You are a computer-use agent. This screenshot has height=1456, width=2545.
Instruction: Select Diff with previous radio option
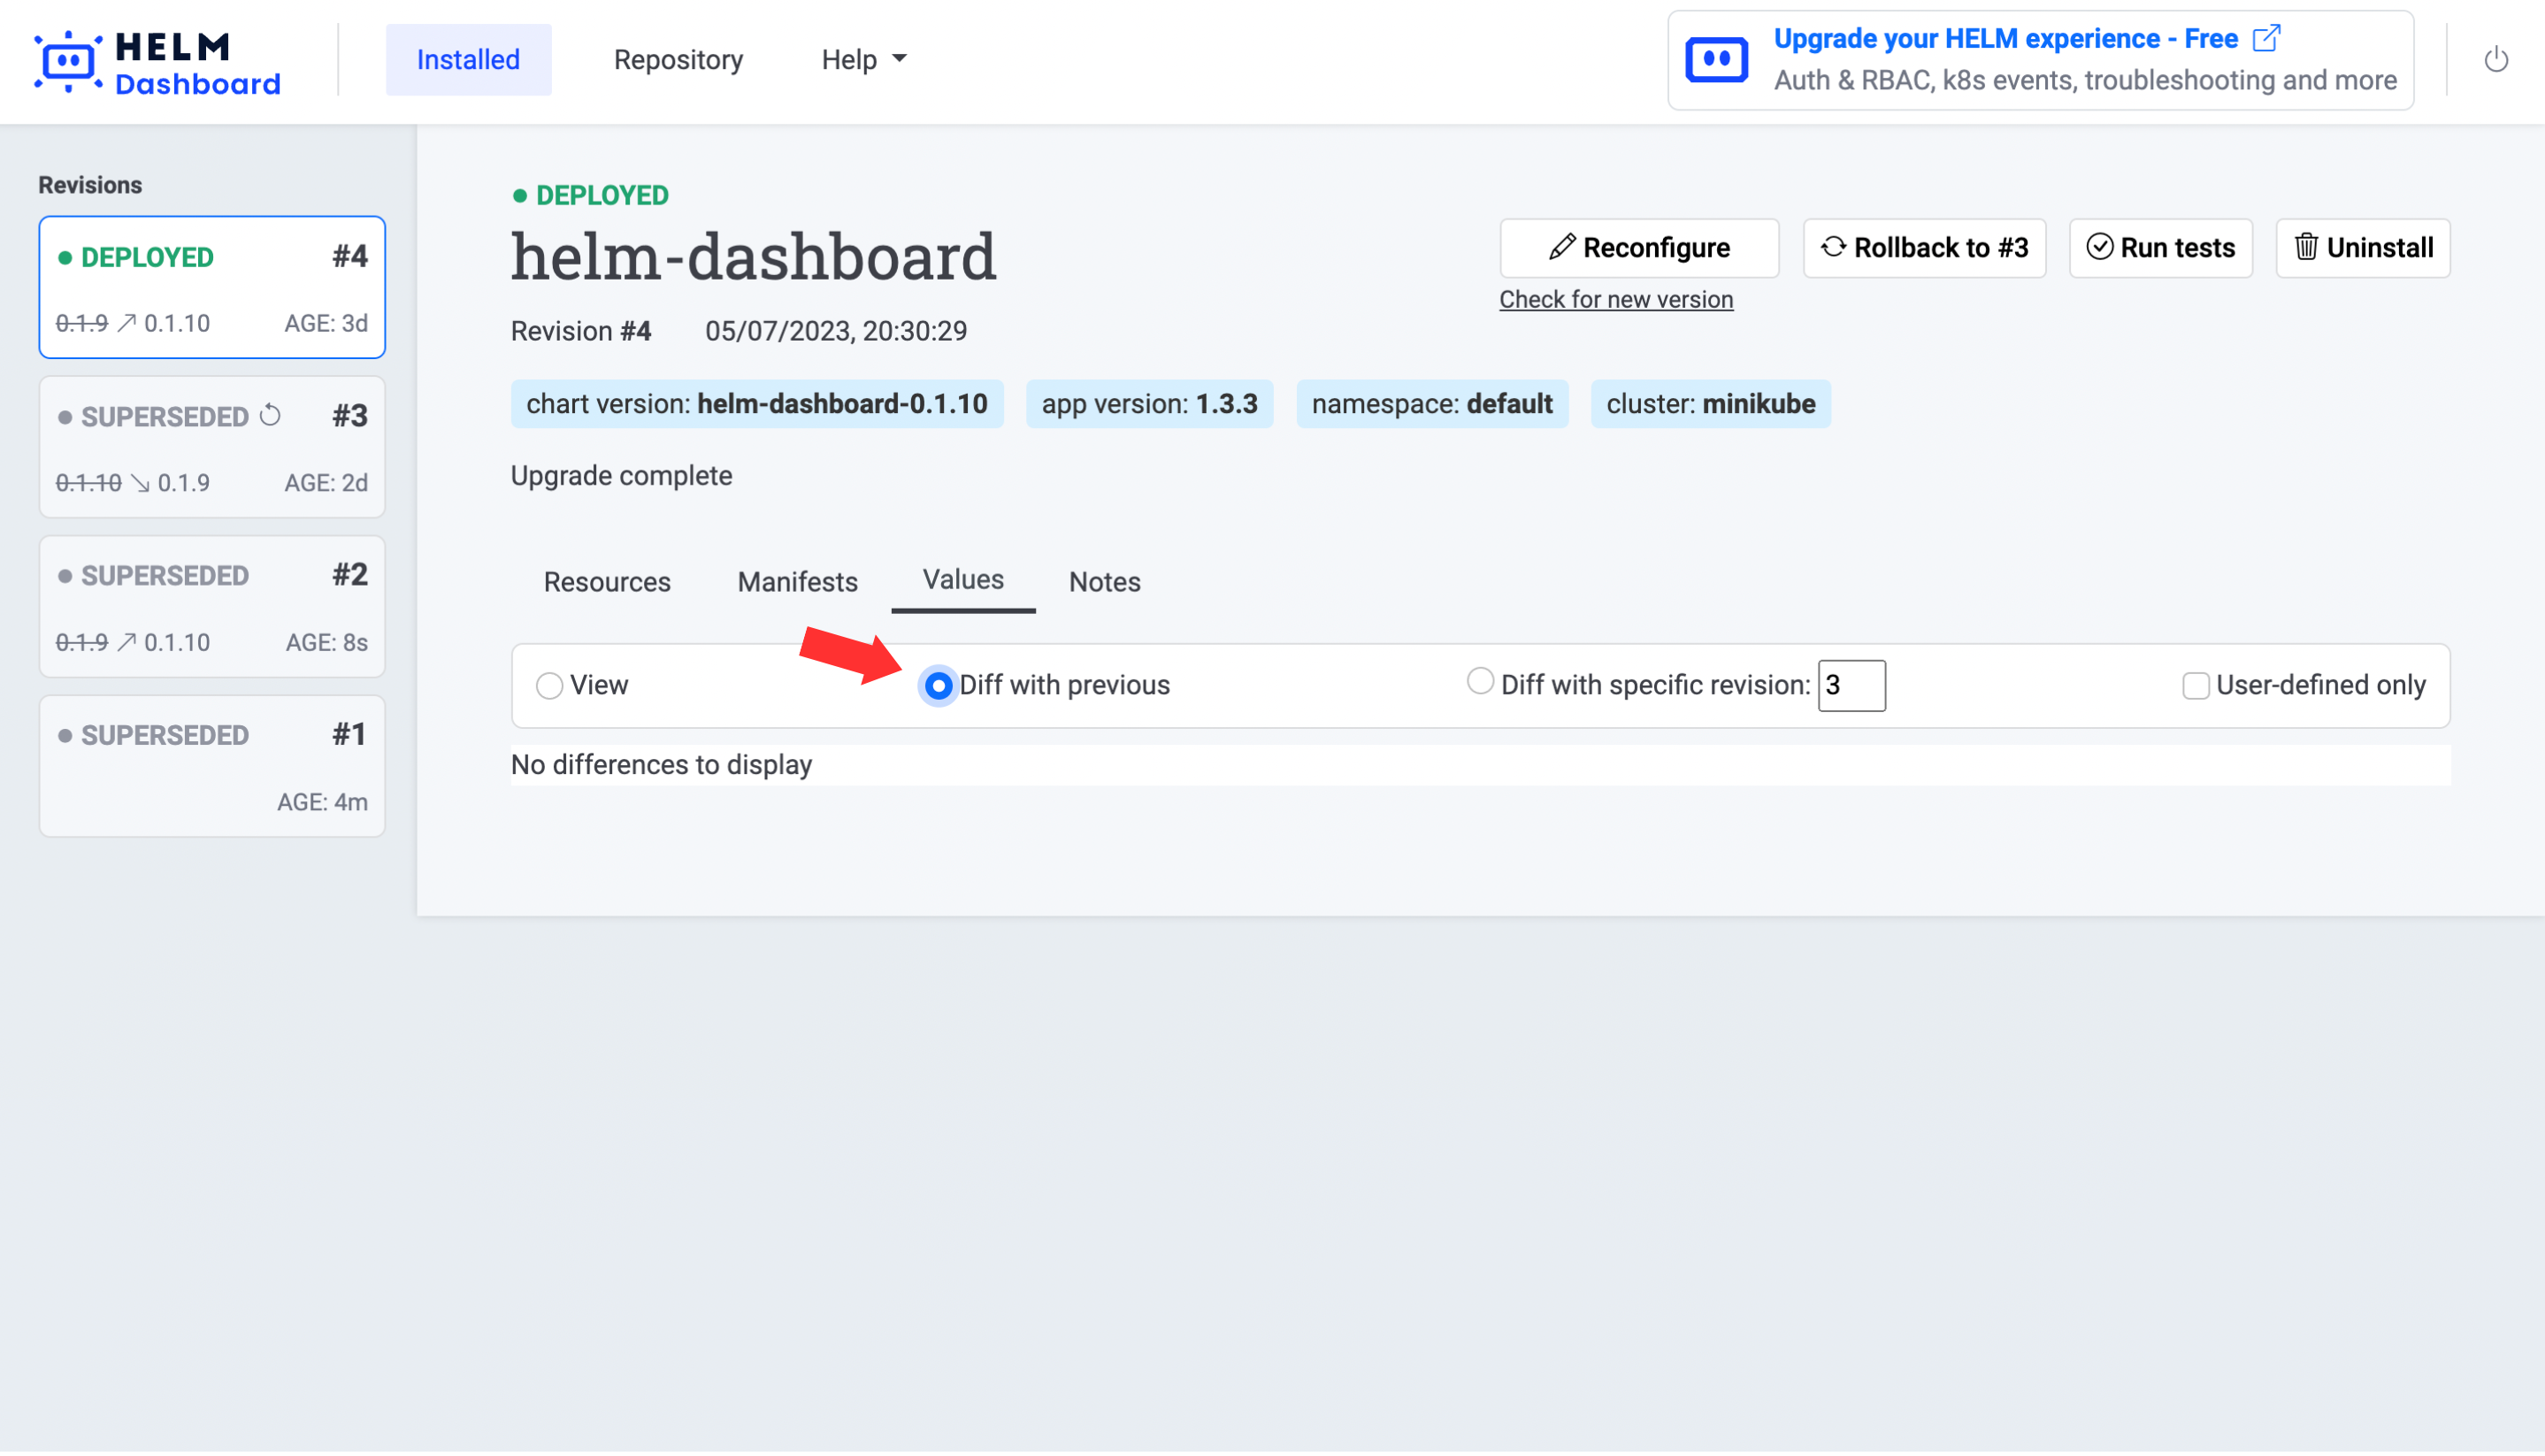pos(938,686)
